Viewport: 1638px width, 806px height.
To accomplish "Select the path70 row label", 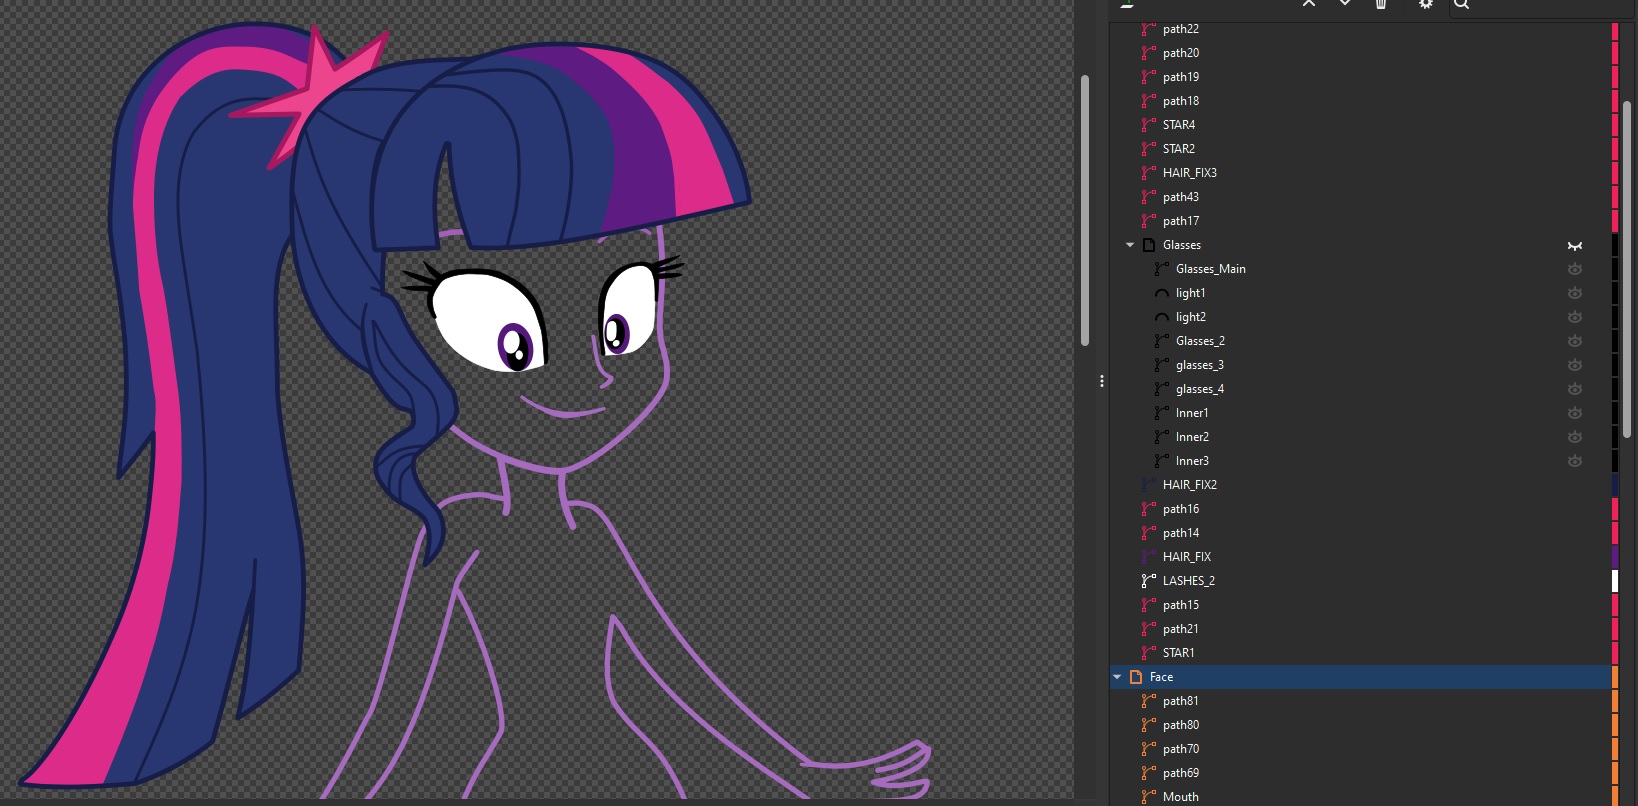I will (x=1181, y=749).
